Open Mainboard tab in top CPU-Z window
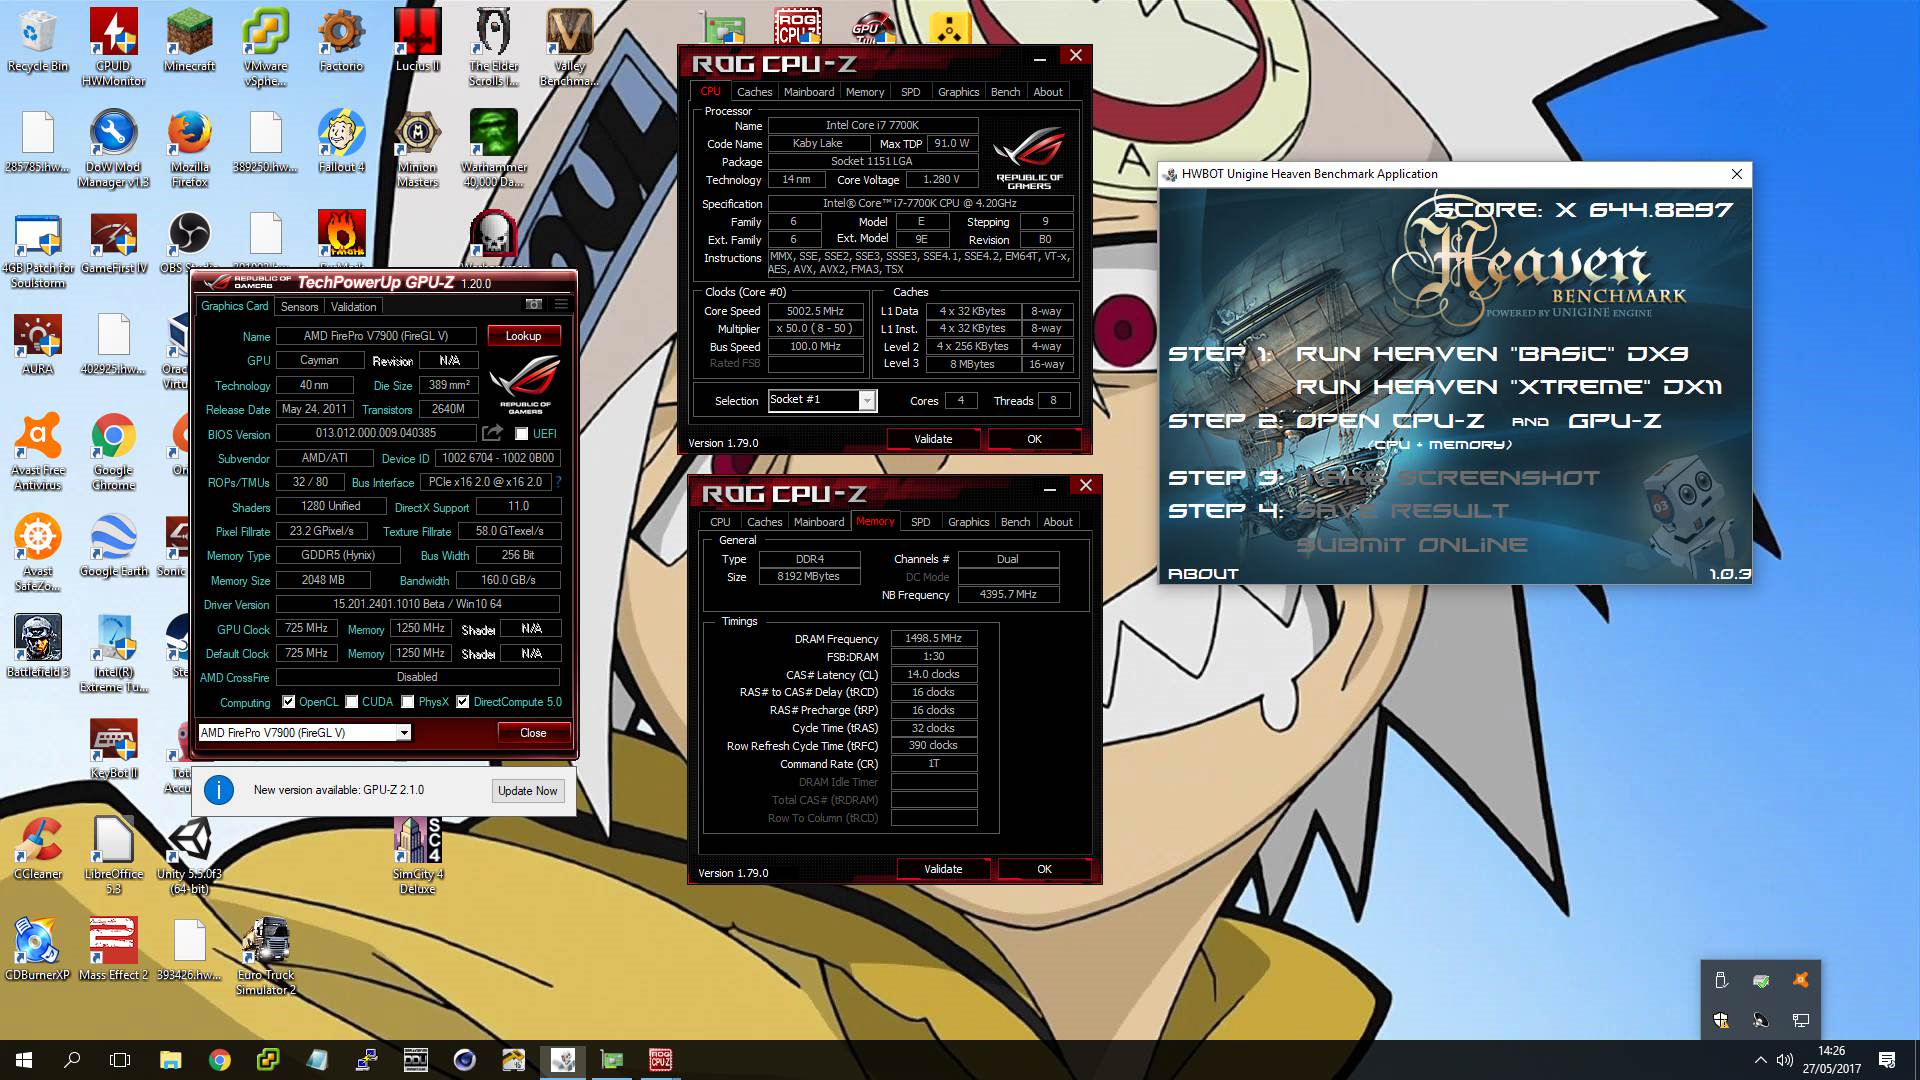Screen dimensions: 1920x1080 tap(809, 92)
